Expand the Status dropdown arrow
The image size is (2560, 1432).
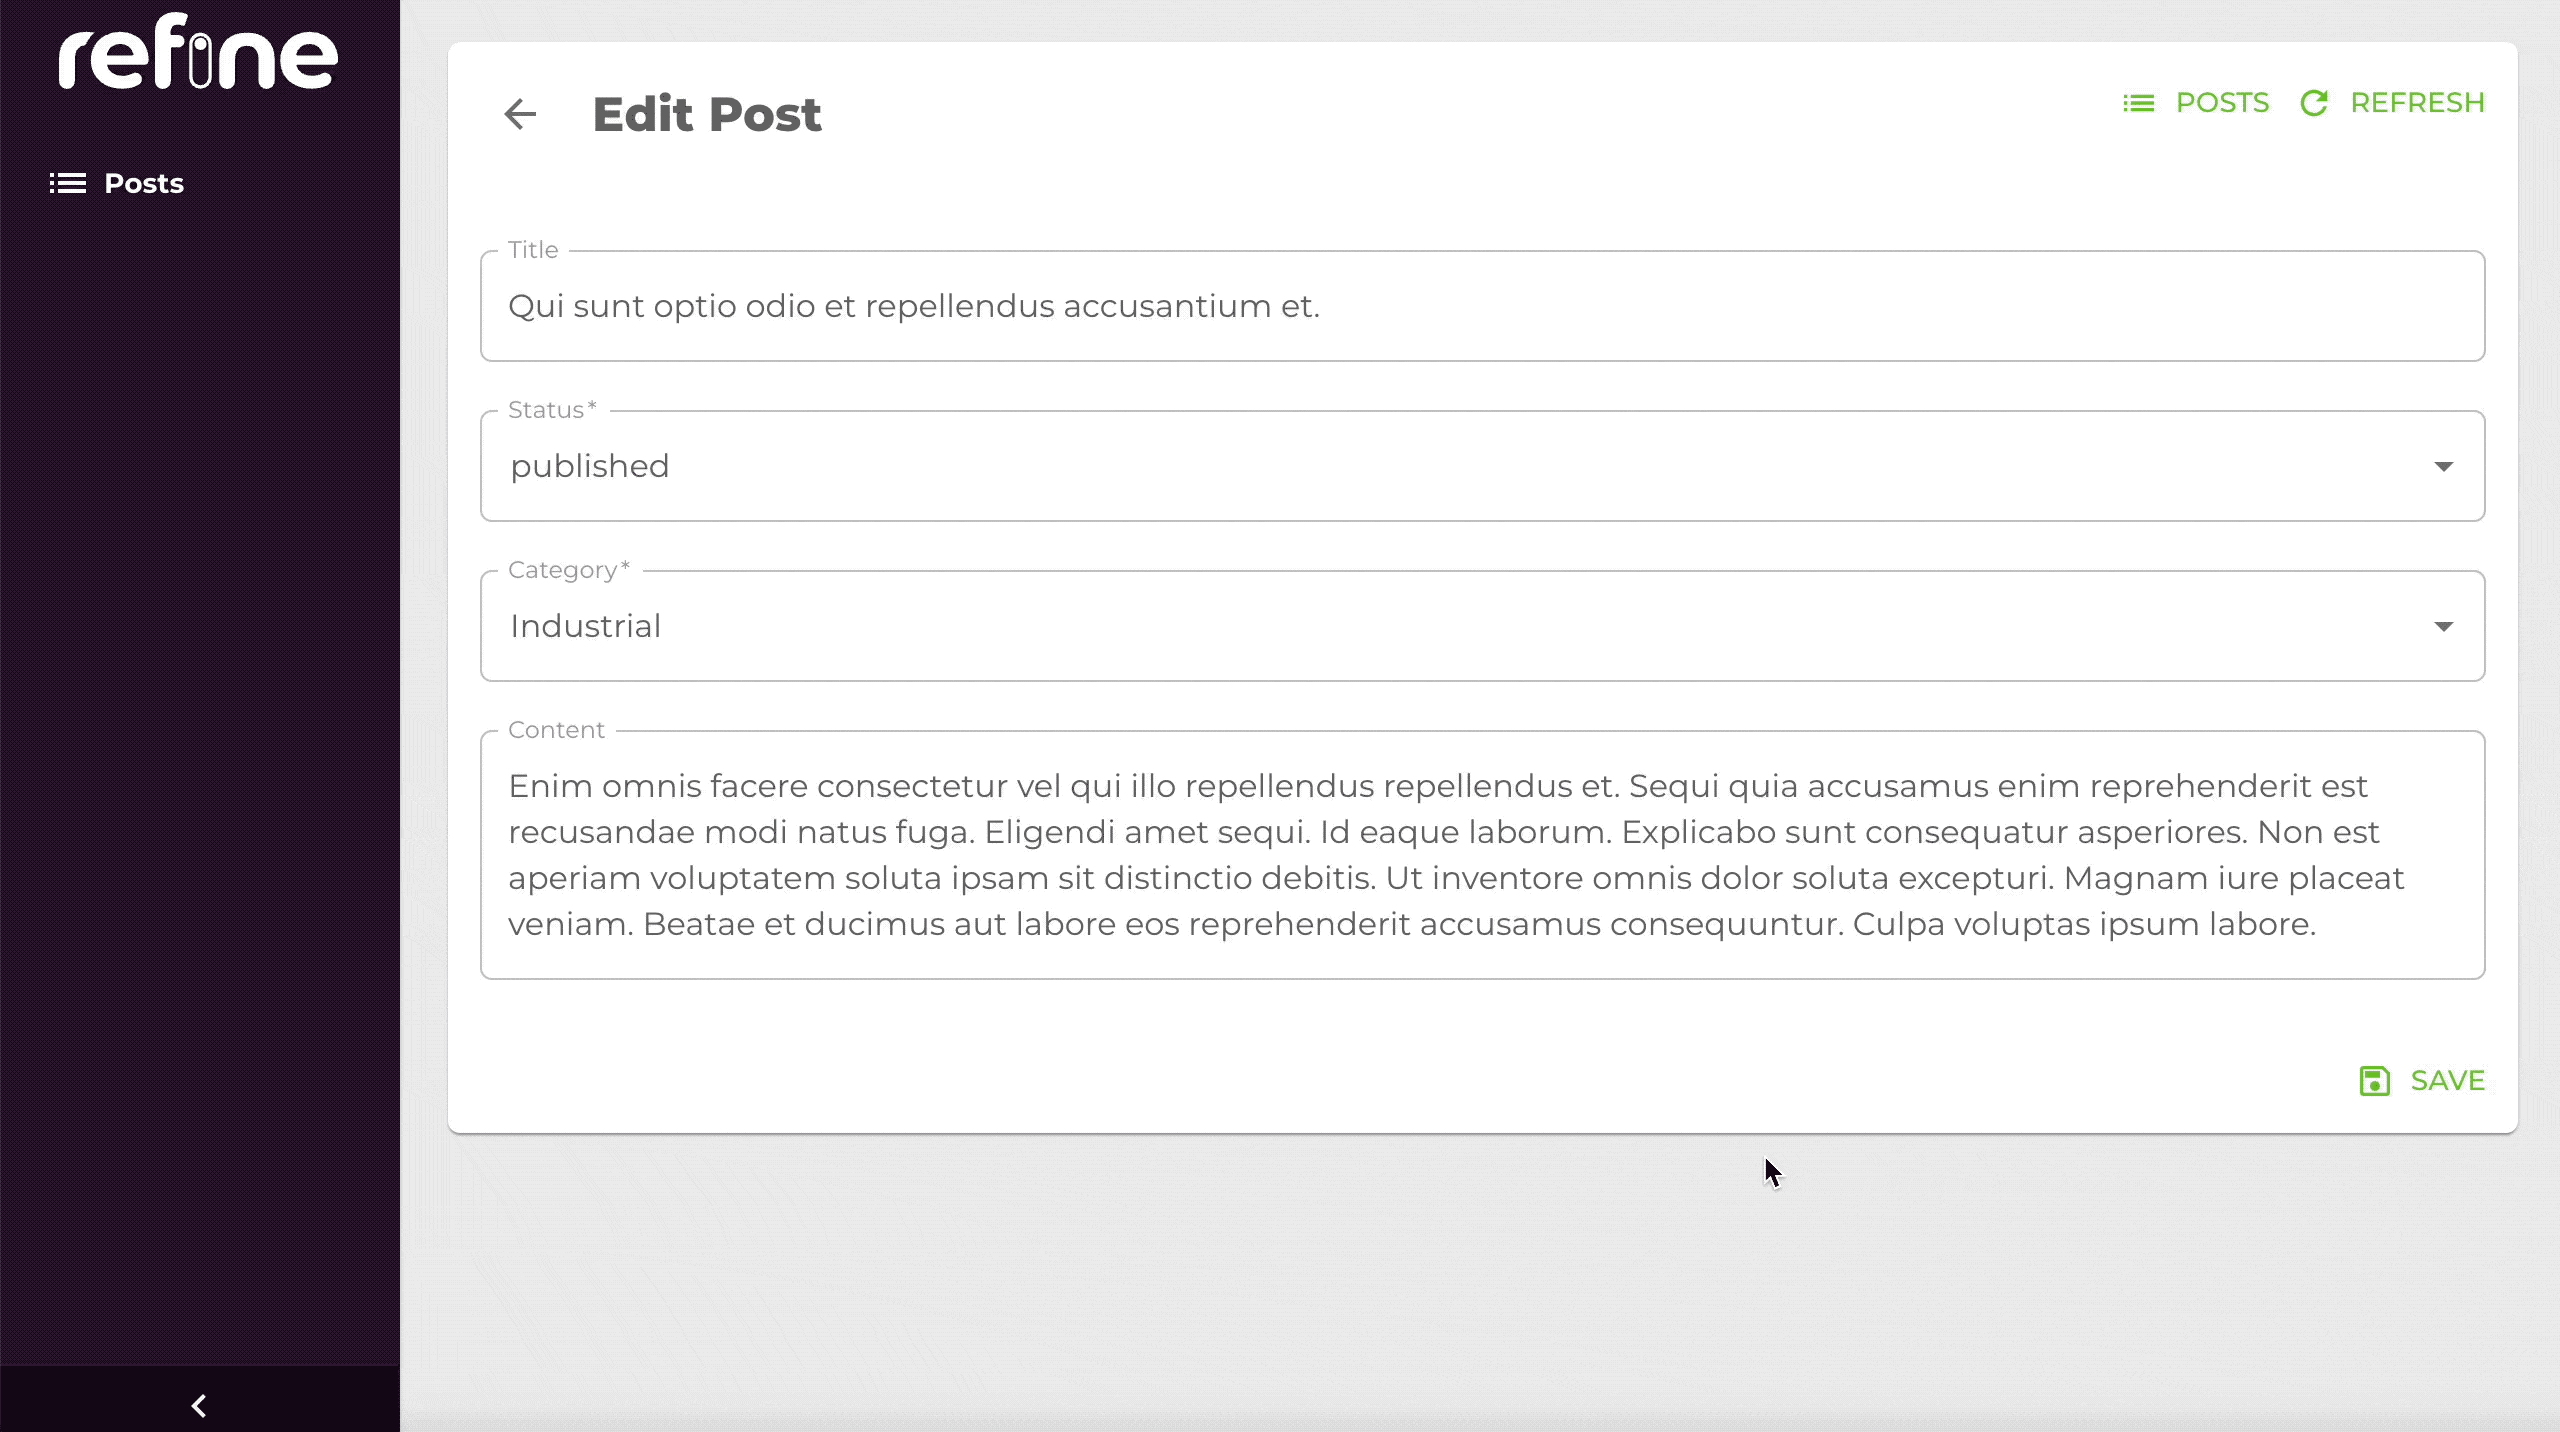(x=2443, y=467)
